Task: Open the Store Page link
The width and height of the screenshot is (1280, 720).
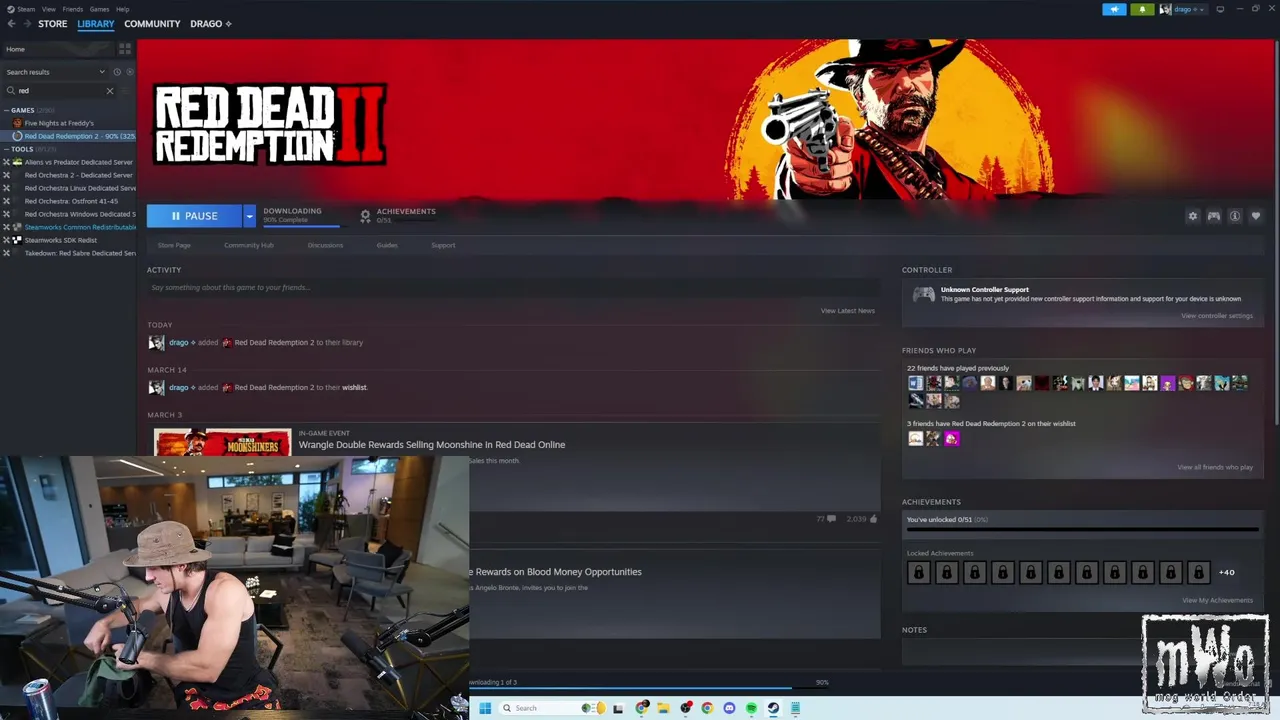Action: [174, 245]
